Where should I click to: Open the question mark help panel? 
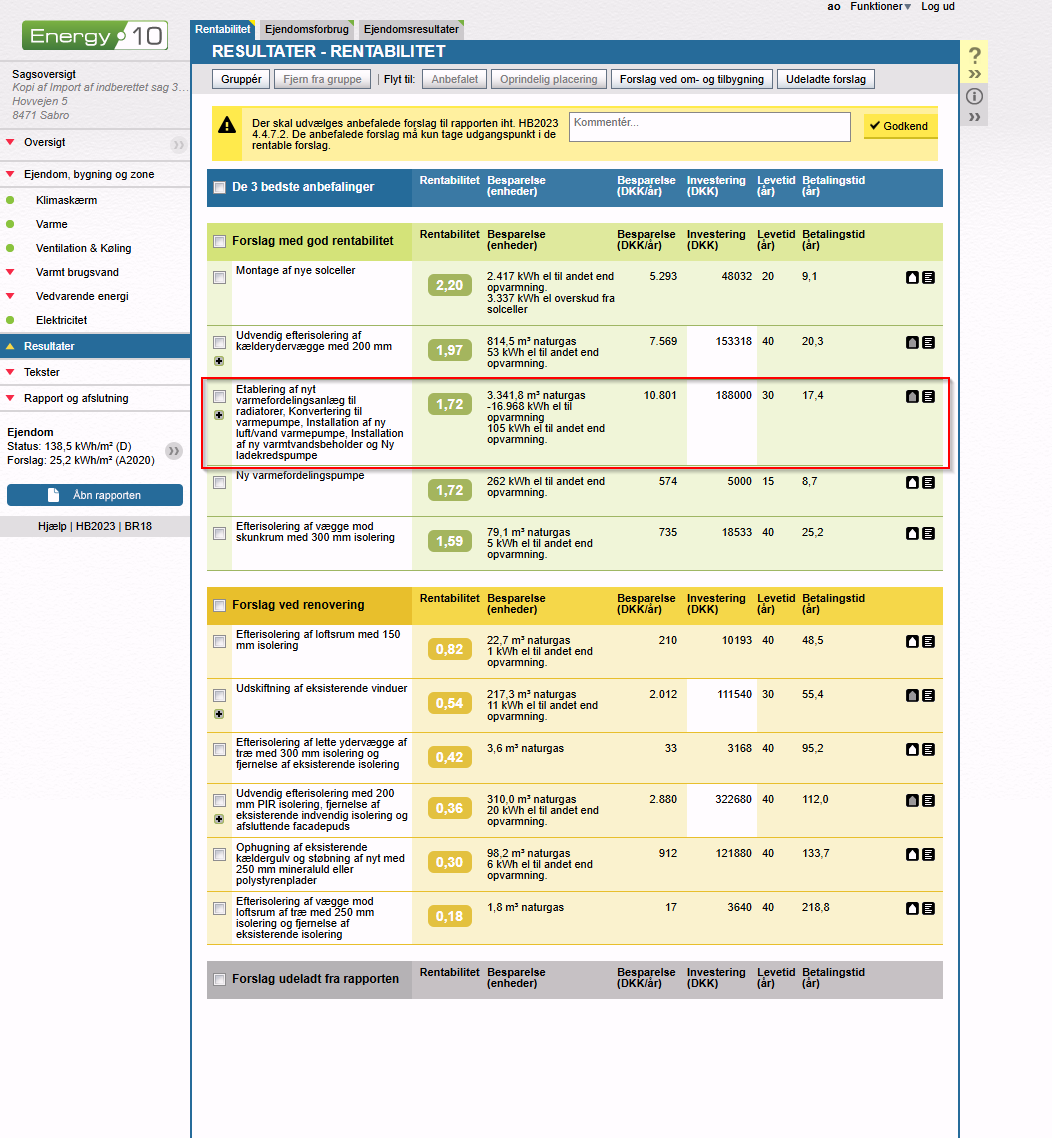coord(975,56)
